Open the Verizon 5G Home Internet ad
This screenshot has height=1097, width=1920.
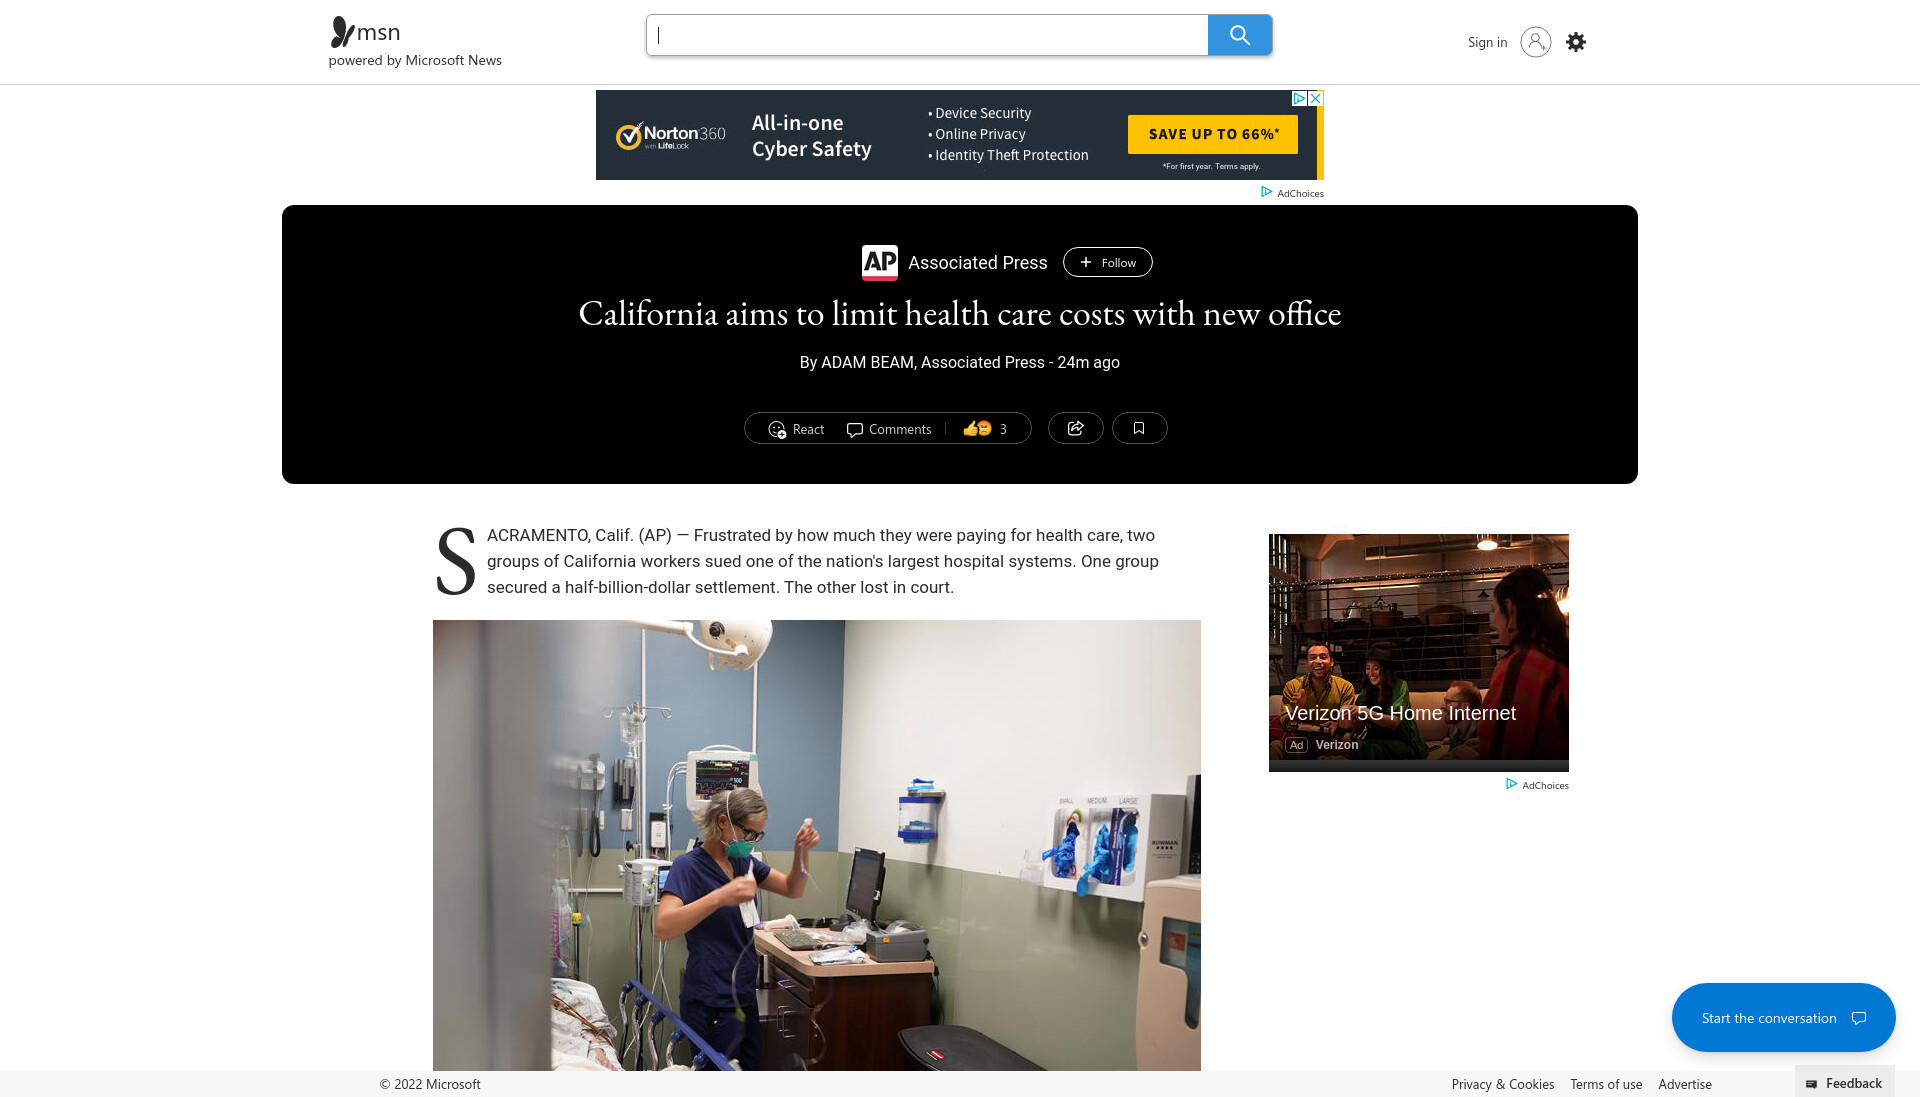(x=1419, y=652)
